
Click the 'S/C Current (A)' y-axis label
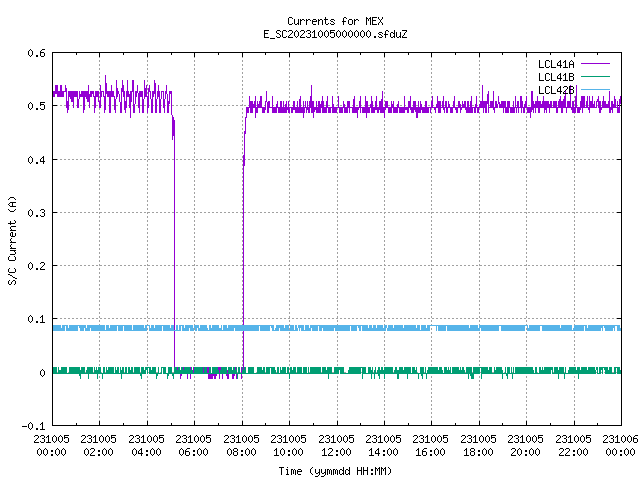(x=13, y=241)
